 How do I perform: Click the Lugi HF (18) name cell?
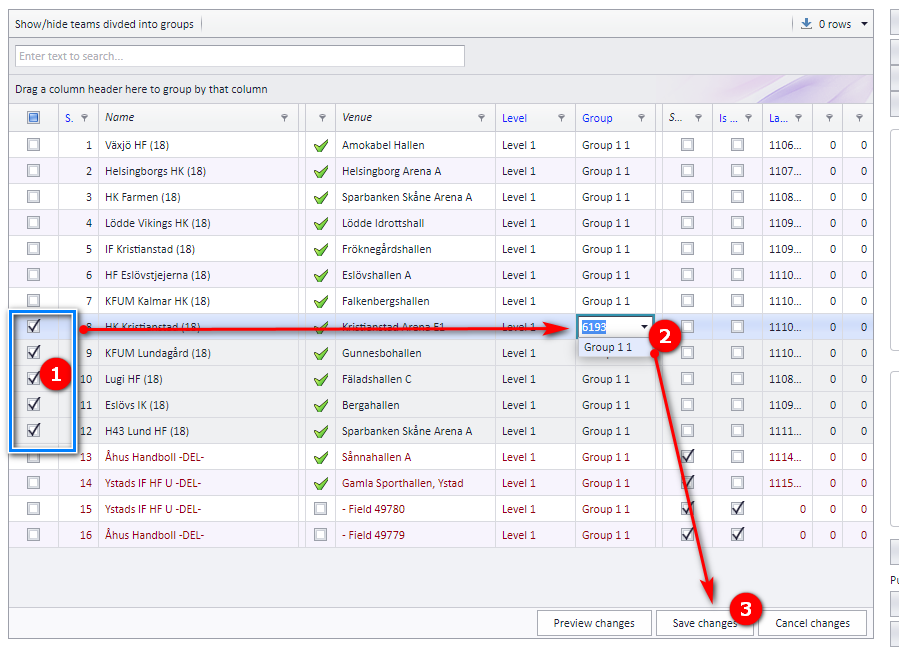click(198, 379)
